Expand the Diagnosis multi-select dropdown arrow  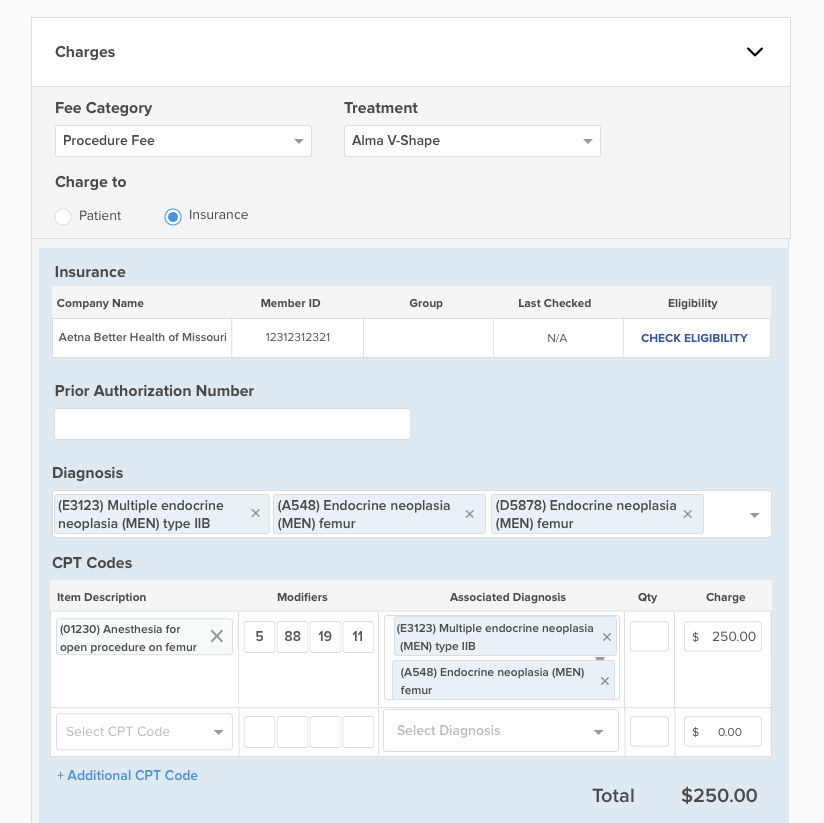[754, 515]
